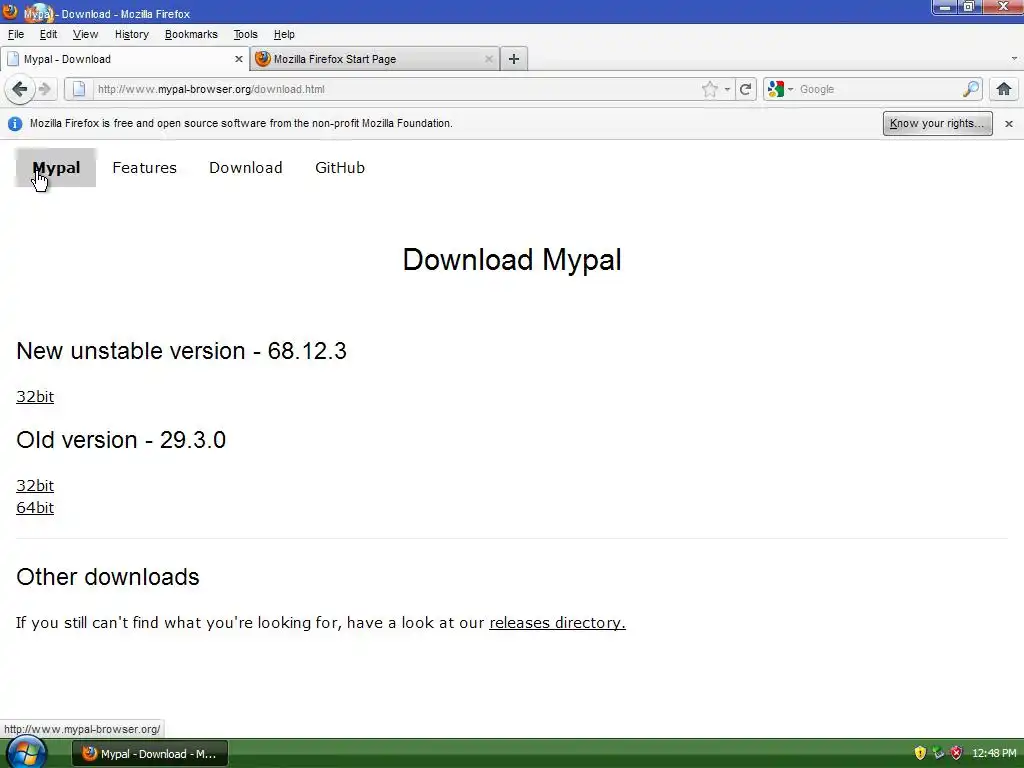Click the Other downloads heading
1024x768 pixels.
point(108,577)
